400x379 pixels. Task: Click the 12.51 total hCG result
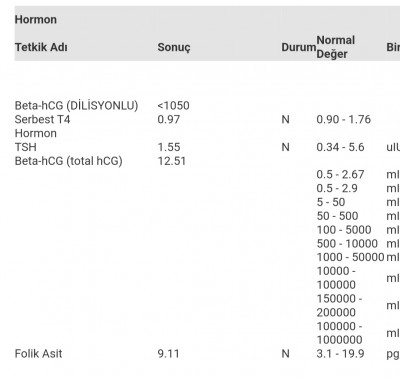point(171,161)
